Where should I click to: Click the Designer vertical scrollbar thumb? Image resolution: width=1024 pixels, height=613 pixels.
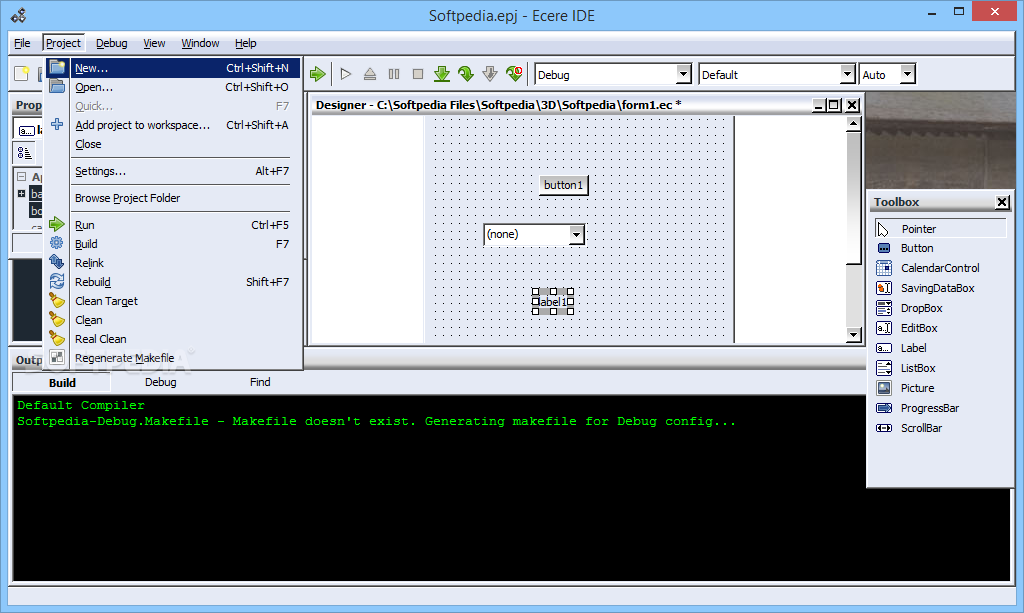pyautogui.click(x=854, y=198)
